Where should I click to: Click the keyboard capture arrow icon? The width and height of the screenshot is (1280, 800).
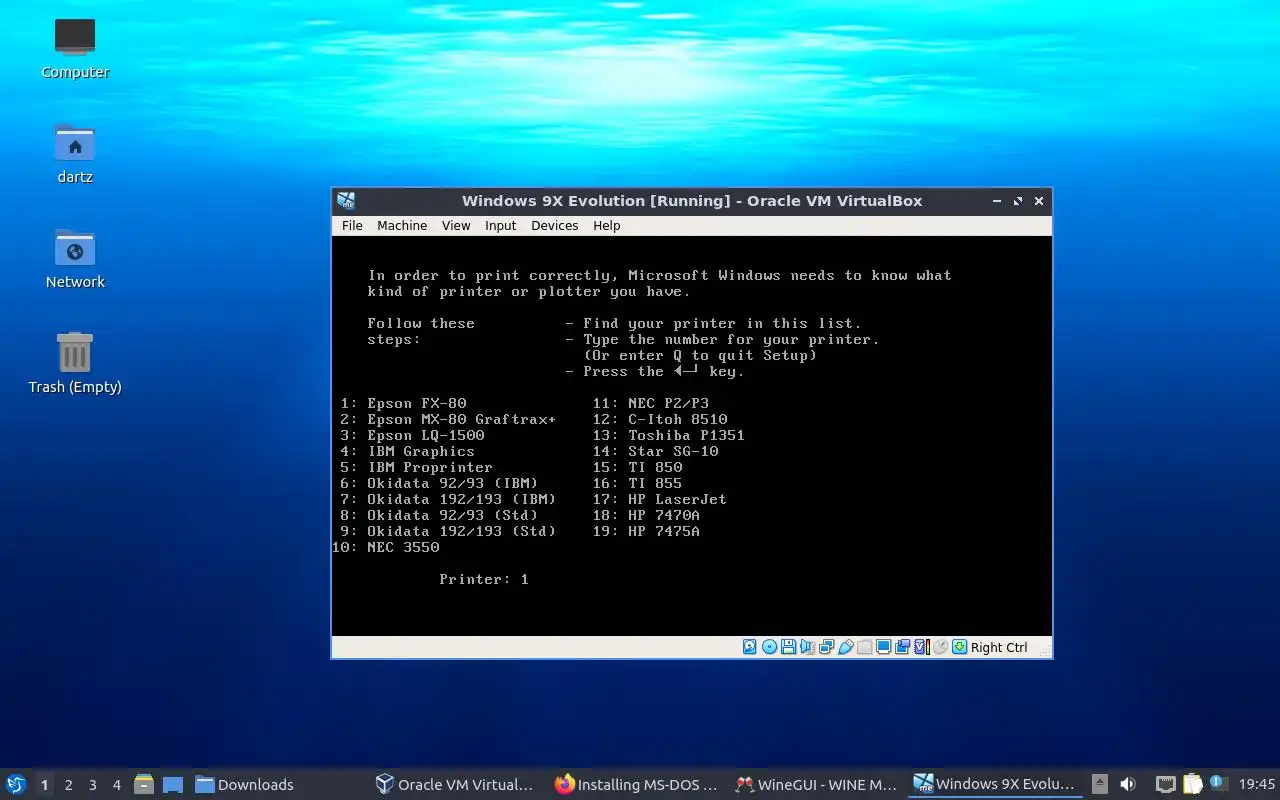coord(960,647)
